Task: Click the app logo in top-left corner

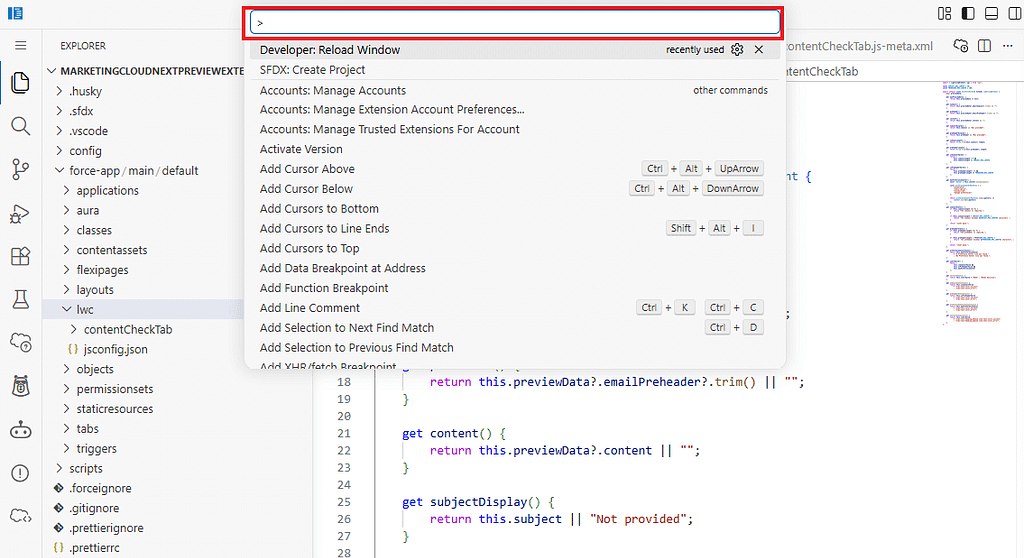Action: pyautogui.click(x=15, y=13)
